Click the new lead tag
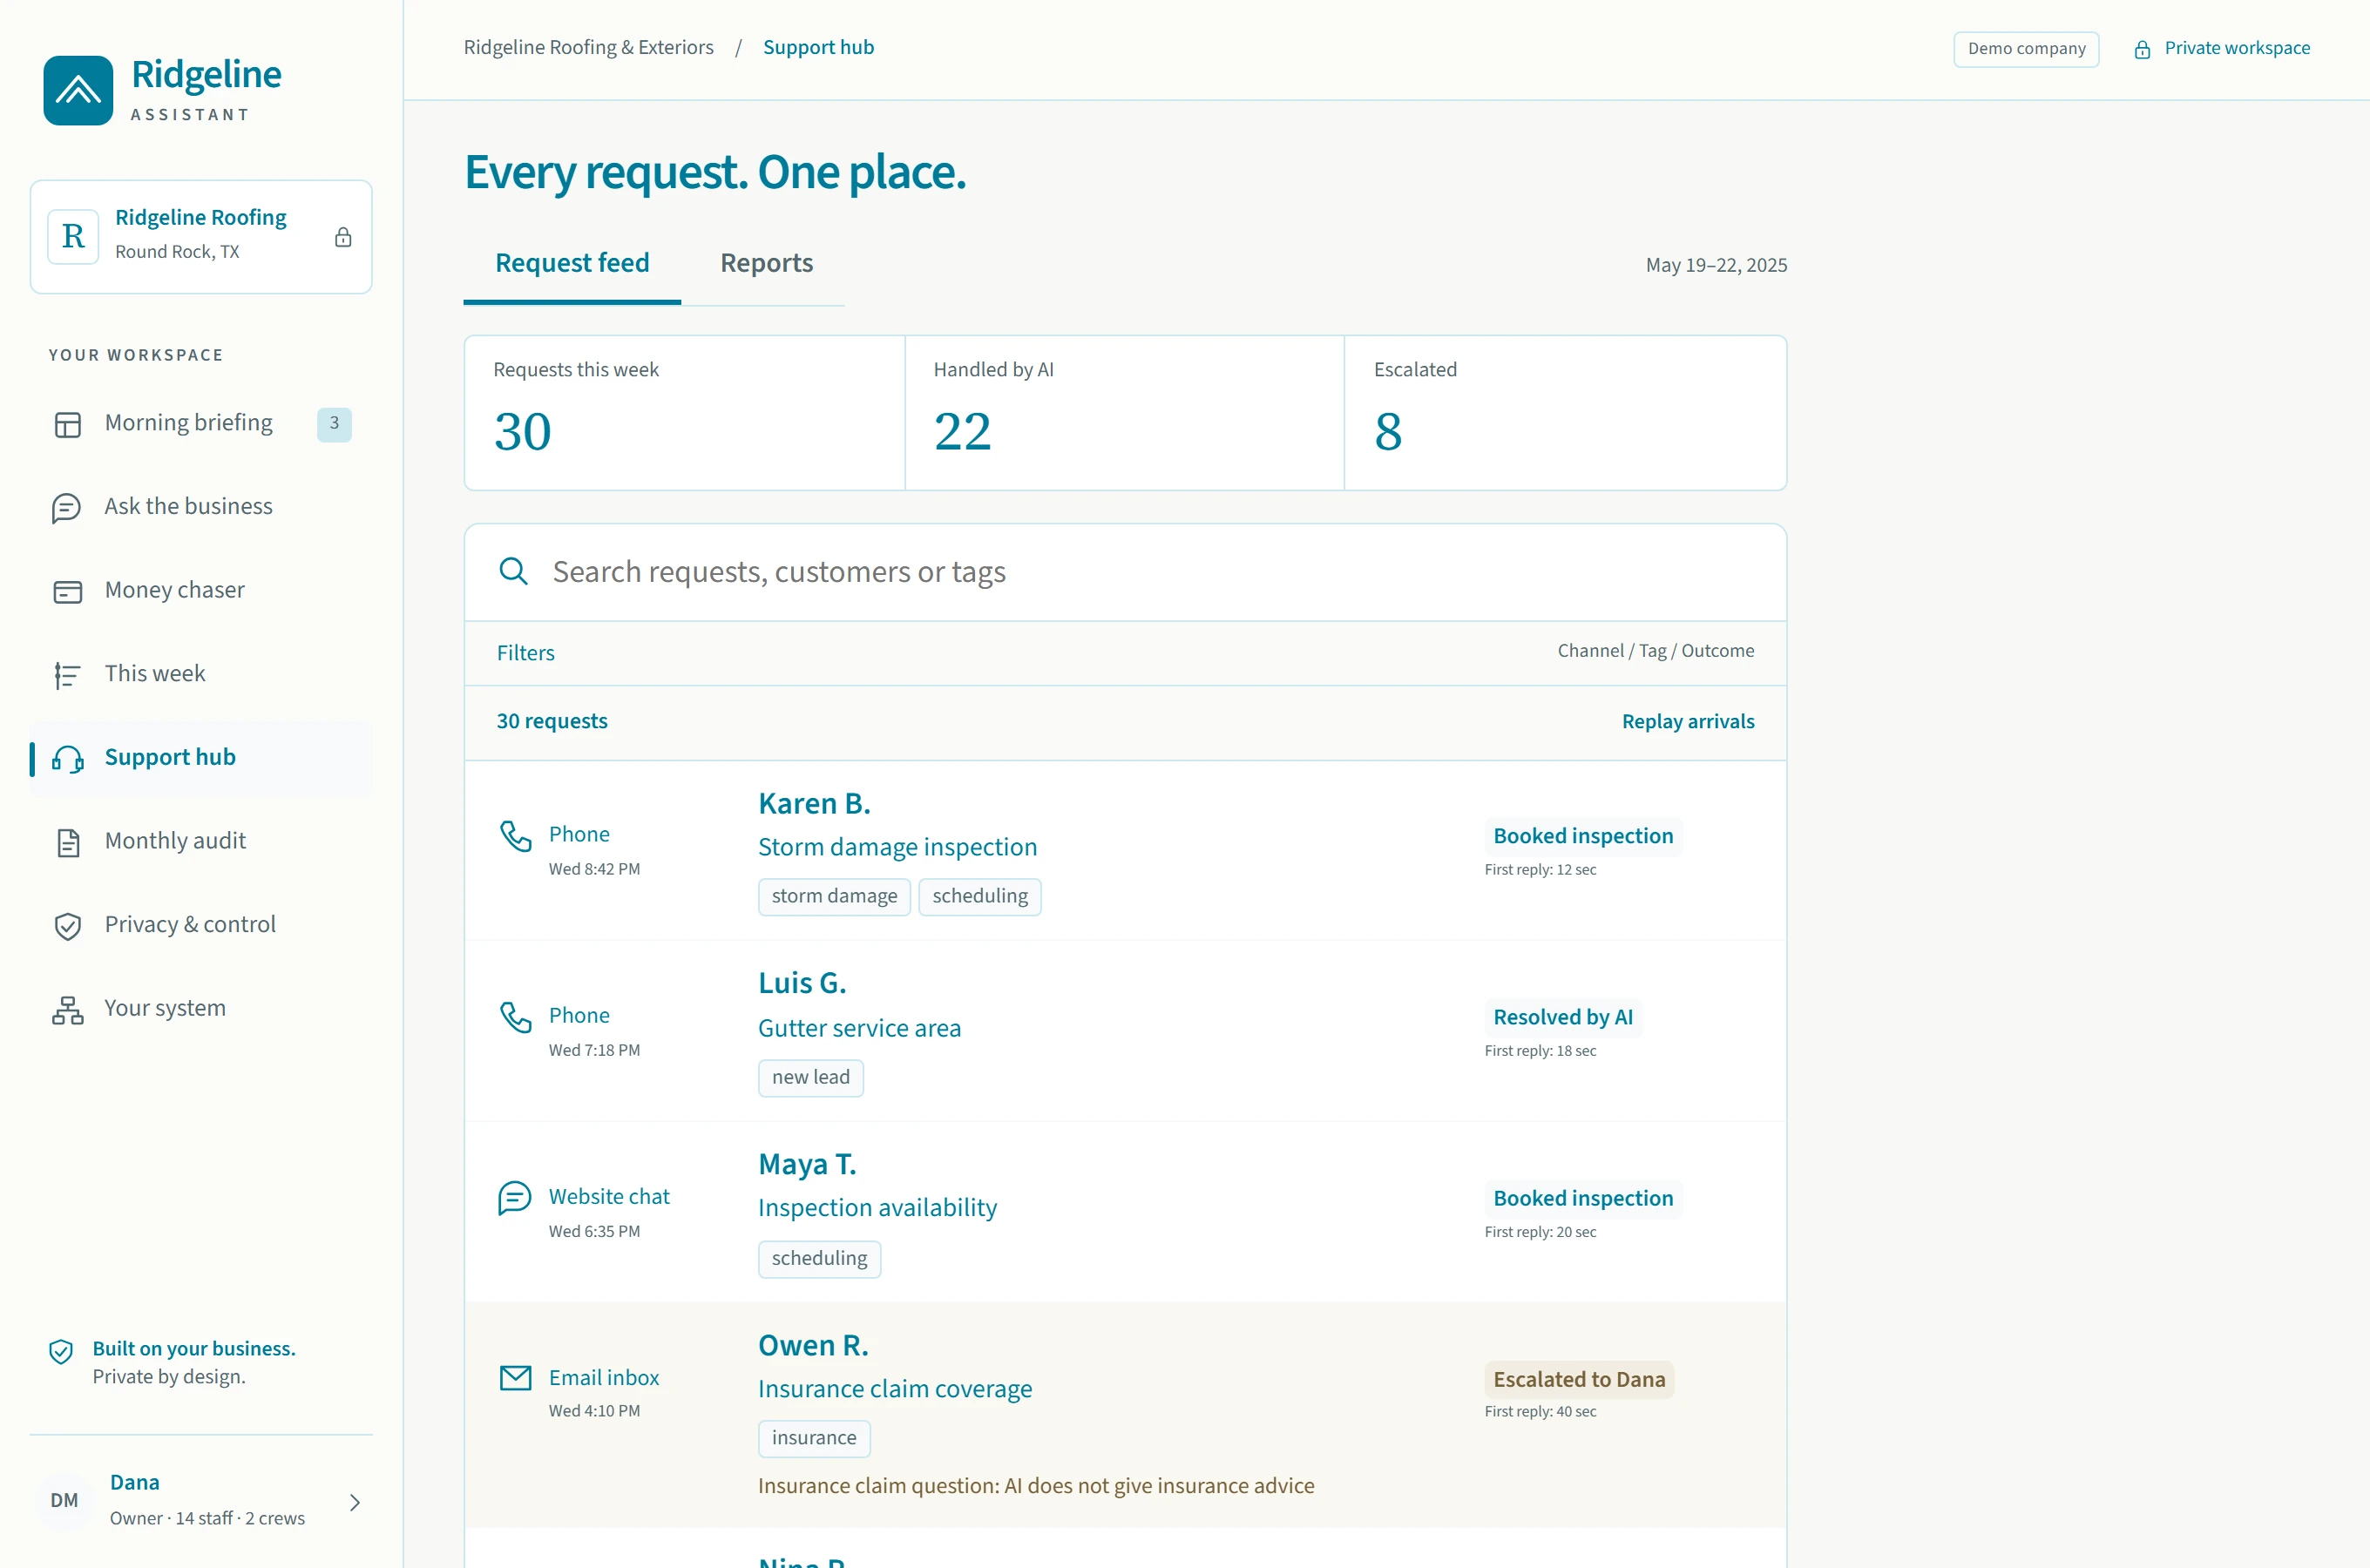Image resolution: width=2370 pixels, height=1568 pixels. [x=810, y=1078]
